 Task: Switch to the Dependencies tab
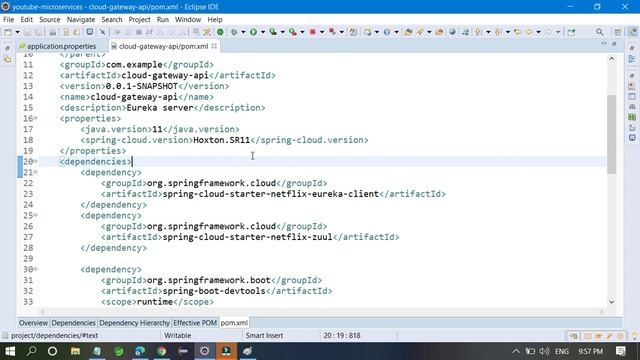pos(73,323)
